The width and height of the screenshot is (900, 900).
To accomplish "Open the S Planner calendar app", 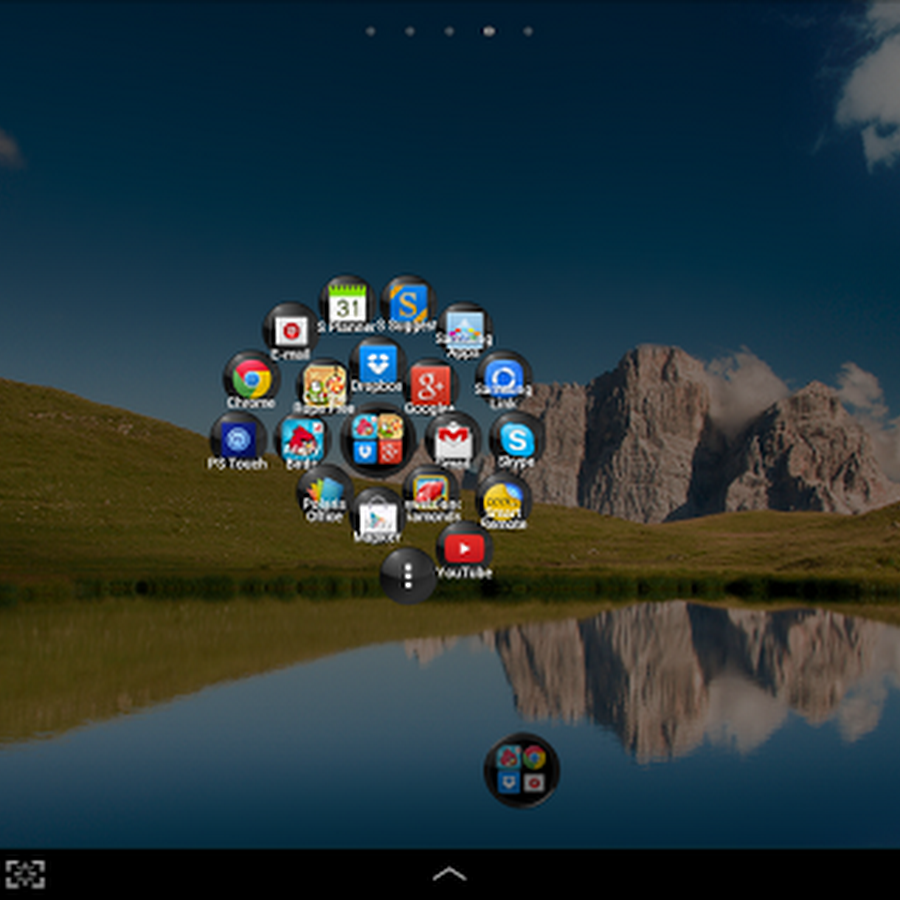I will point(347,304).
